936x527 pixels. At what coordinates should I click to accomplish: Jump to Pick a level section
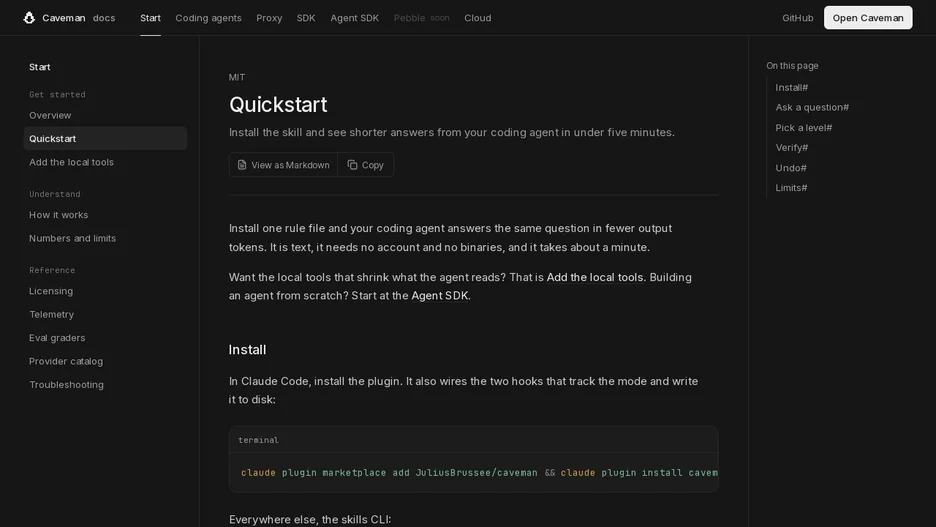point(803,128)
